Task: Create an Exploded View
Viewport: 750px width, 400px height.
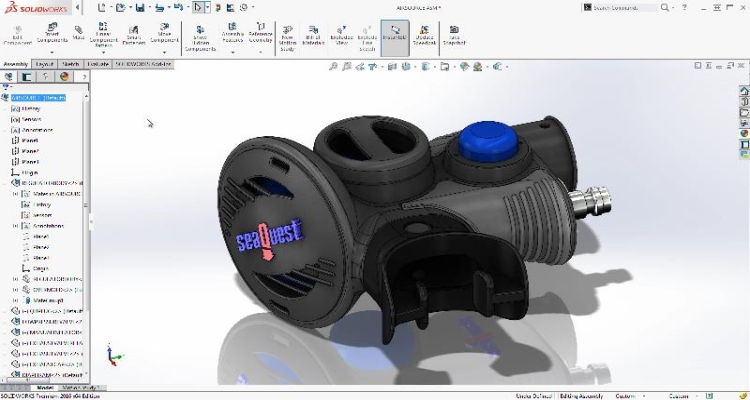Action: point(341,36)
